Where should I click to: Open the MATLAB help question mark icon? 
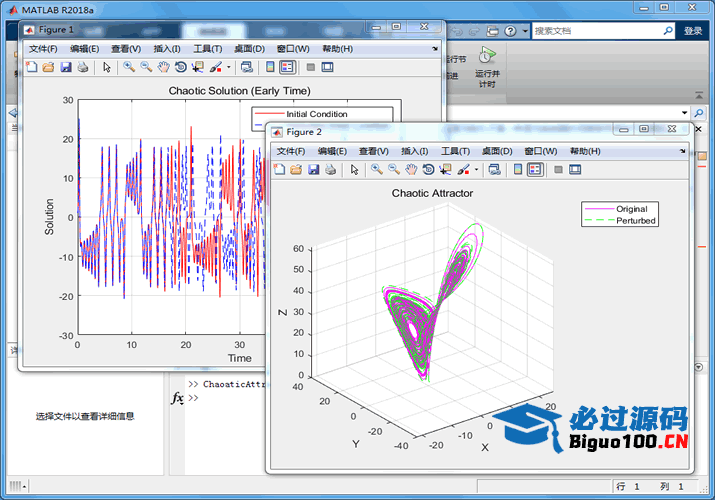point(510,31)
